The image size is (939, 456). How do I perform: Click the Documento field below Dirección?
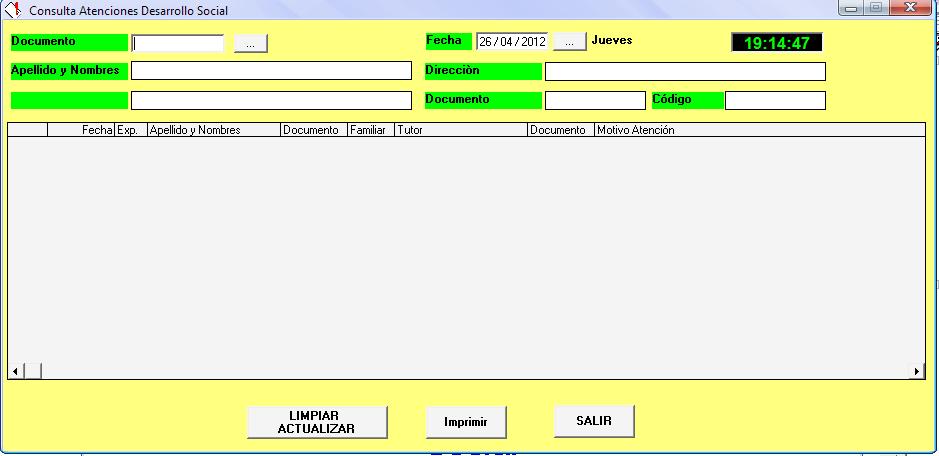[594, 101]
